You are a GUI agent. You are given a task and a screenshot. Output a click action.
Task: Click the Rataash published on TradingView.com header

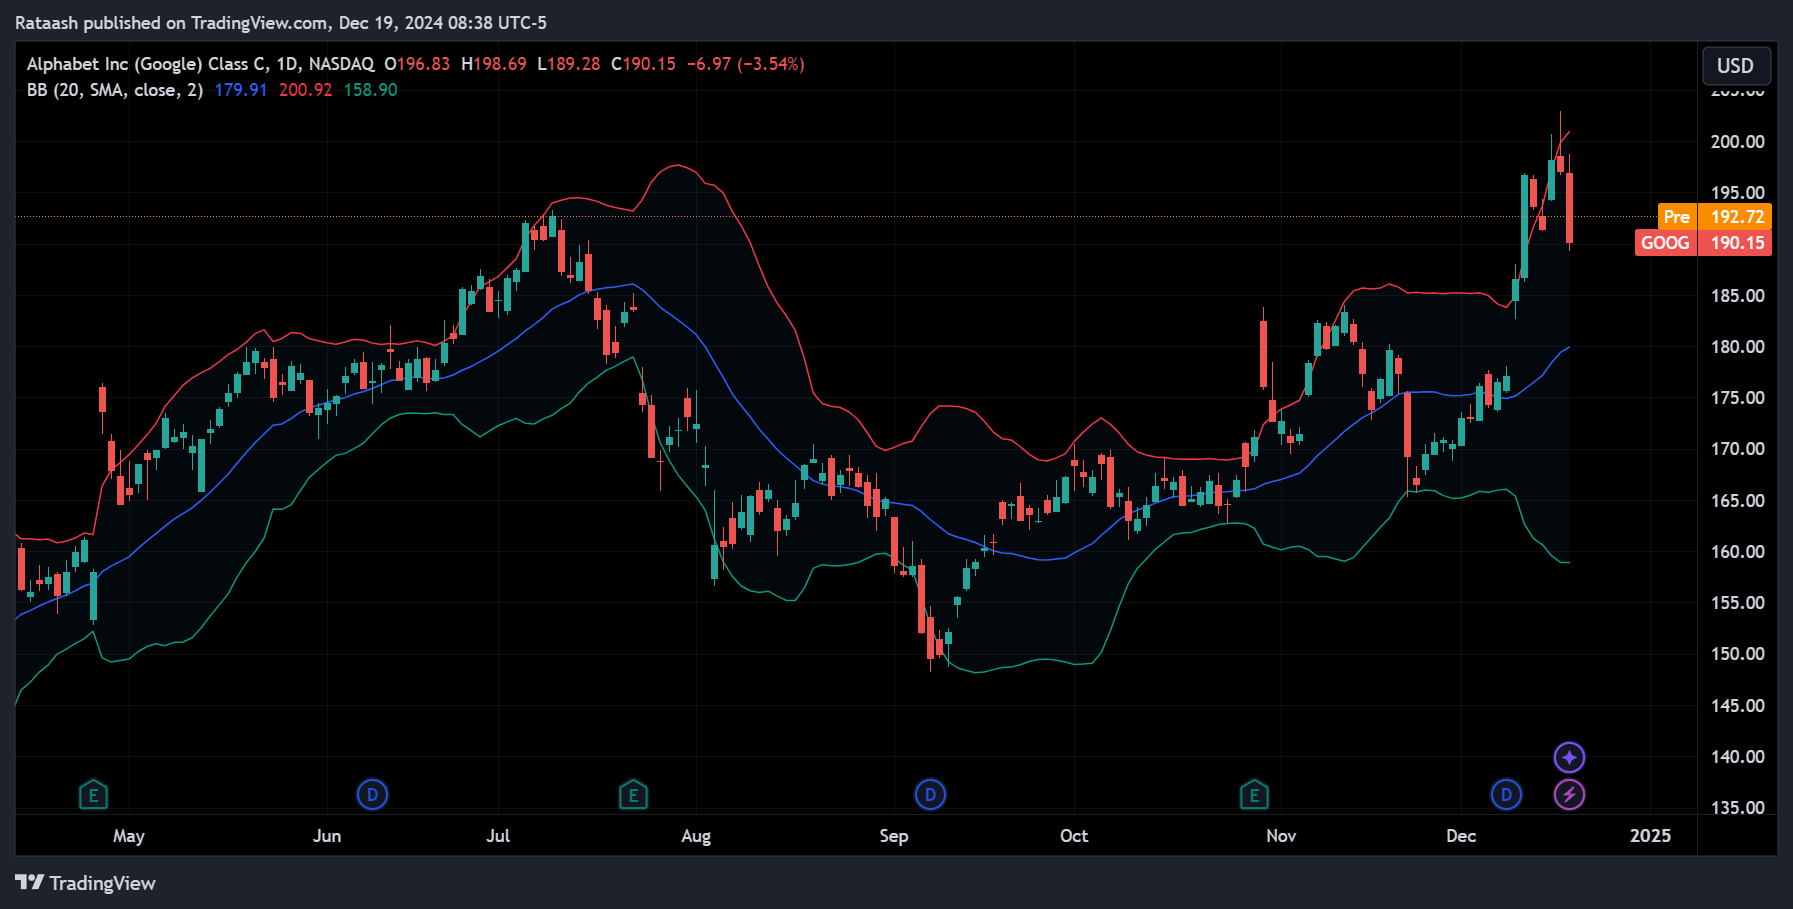(281, 22)
